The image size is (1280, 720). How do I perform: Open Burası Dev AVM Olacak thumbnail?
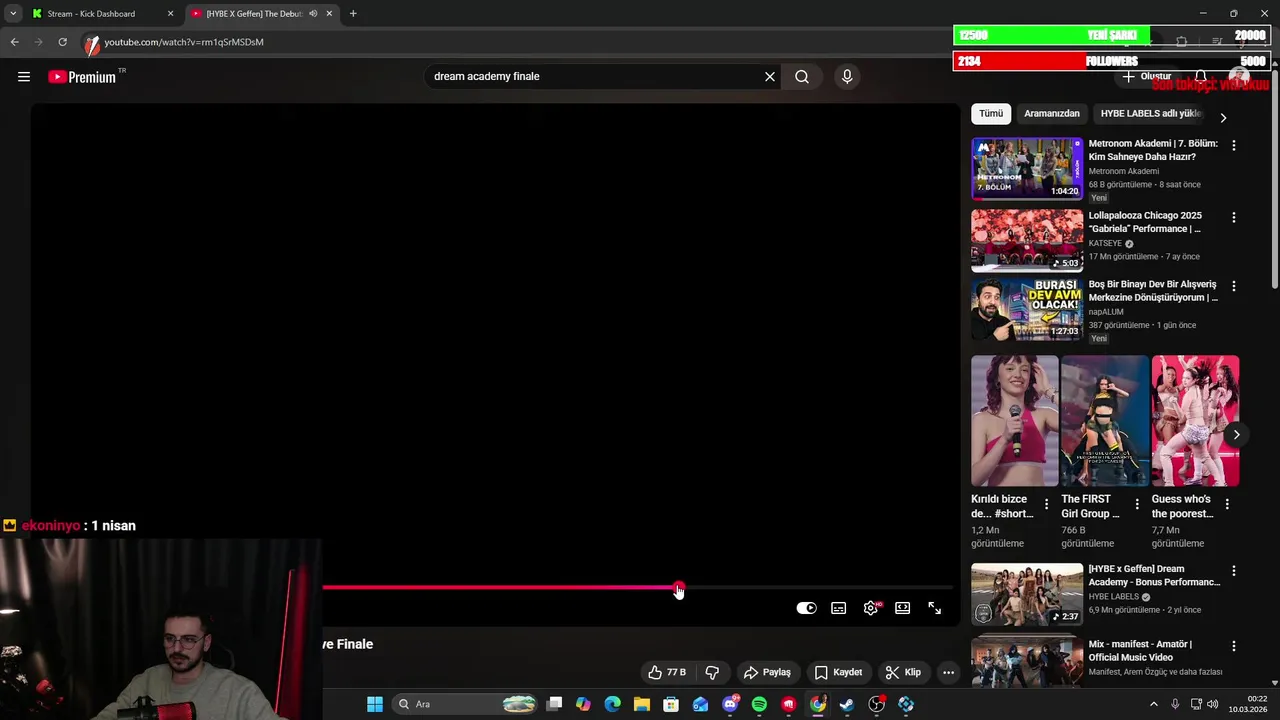coord(1027,311)
